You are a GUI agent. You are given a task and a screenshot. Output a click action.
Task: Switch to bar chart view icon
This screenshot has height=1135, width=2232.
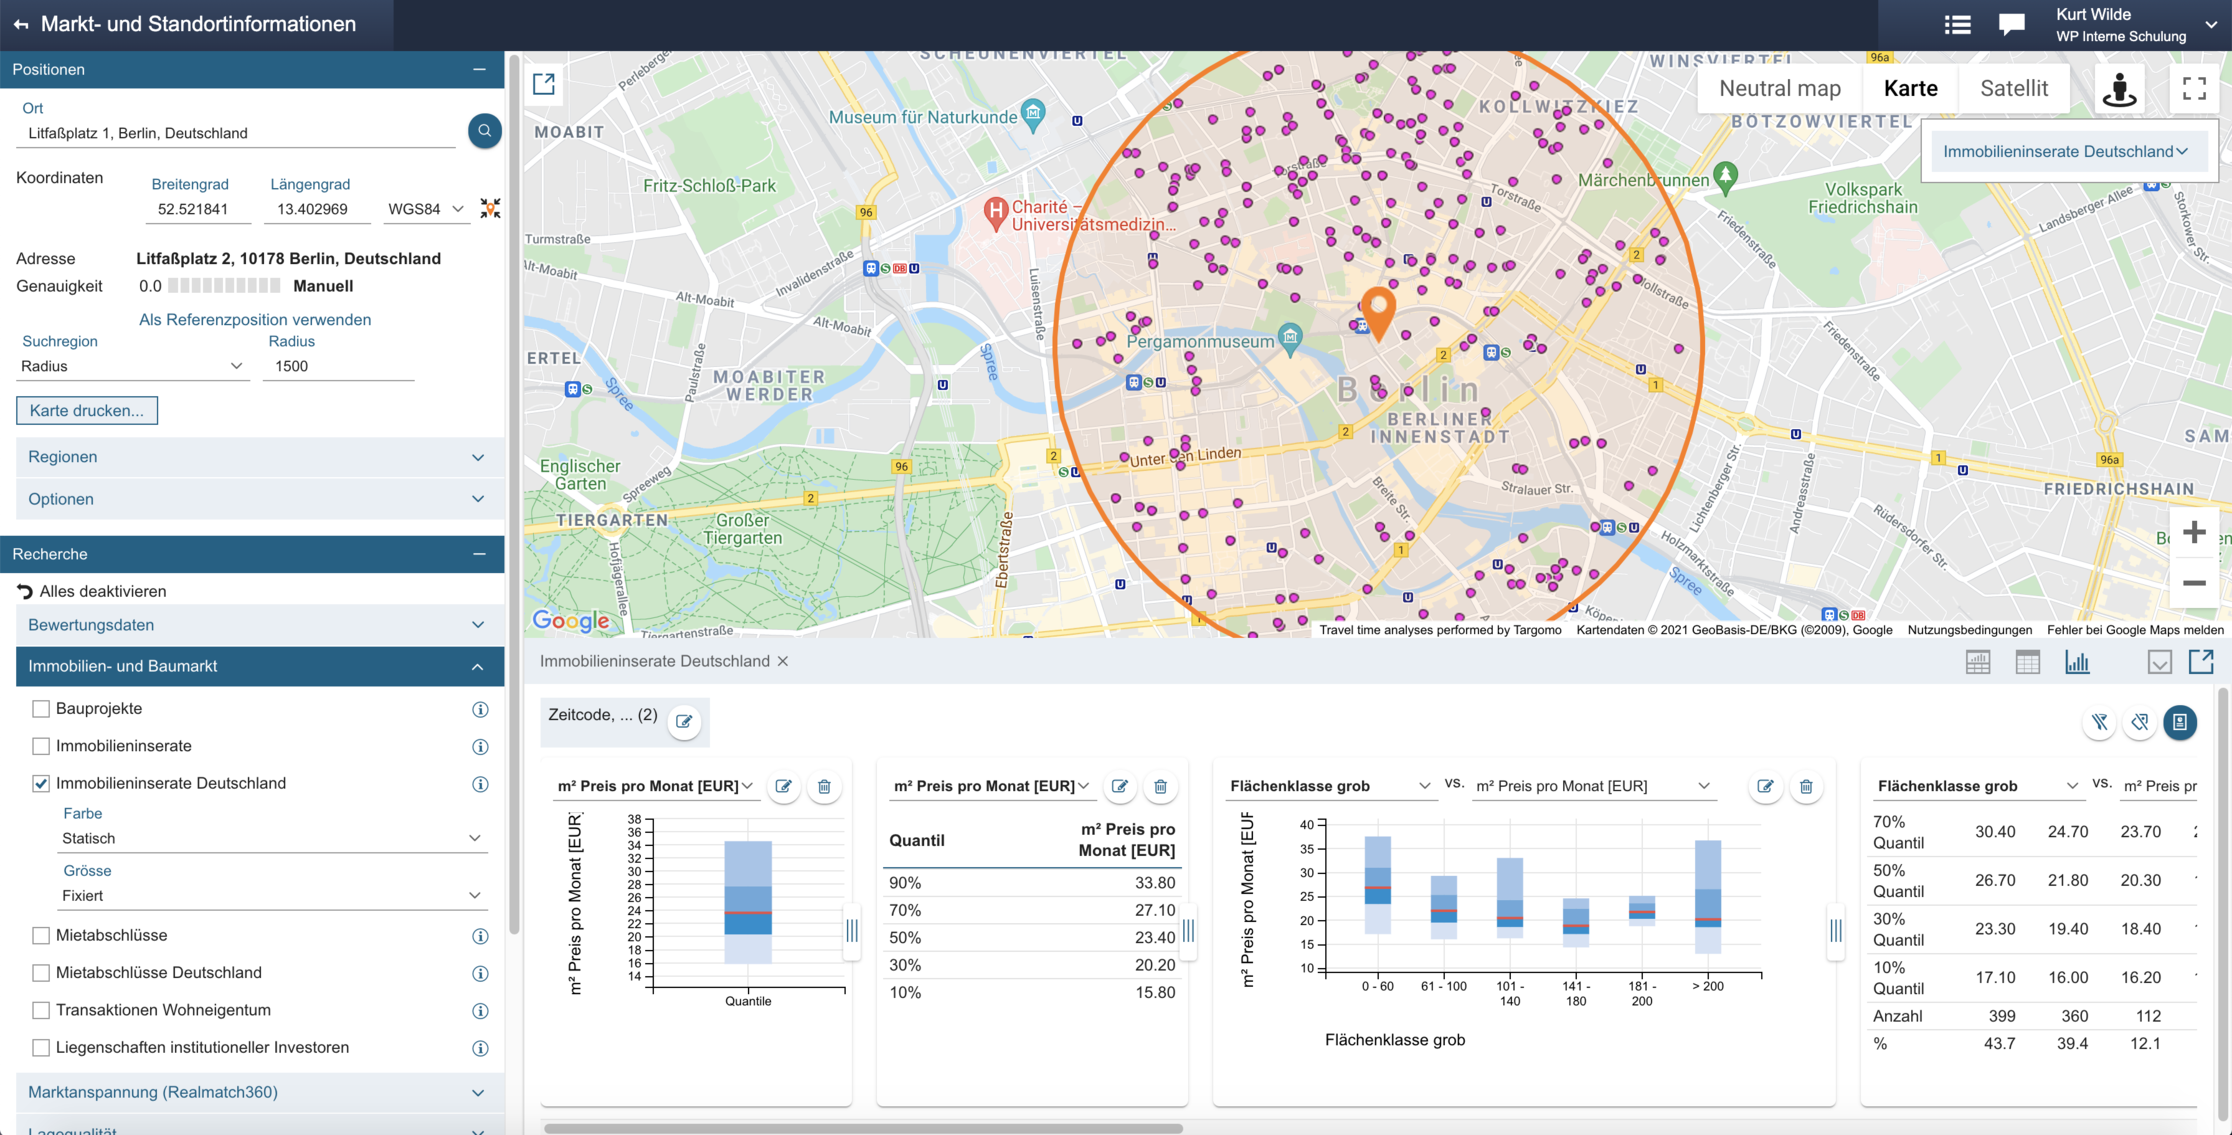pyautogui.click(x=2077, y=662)
